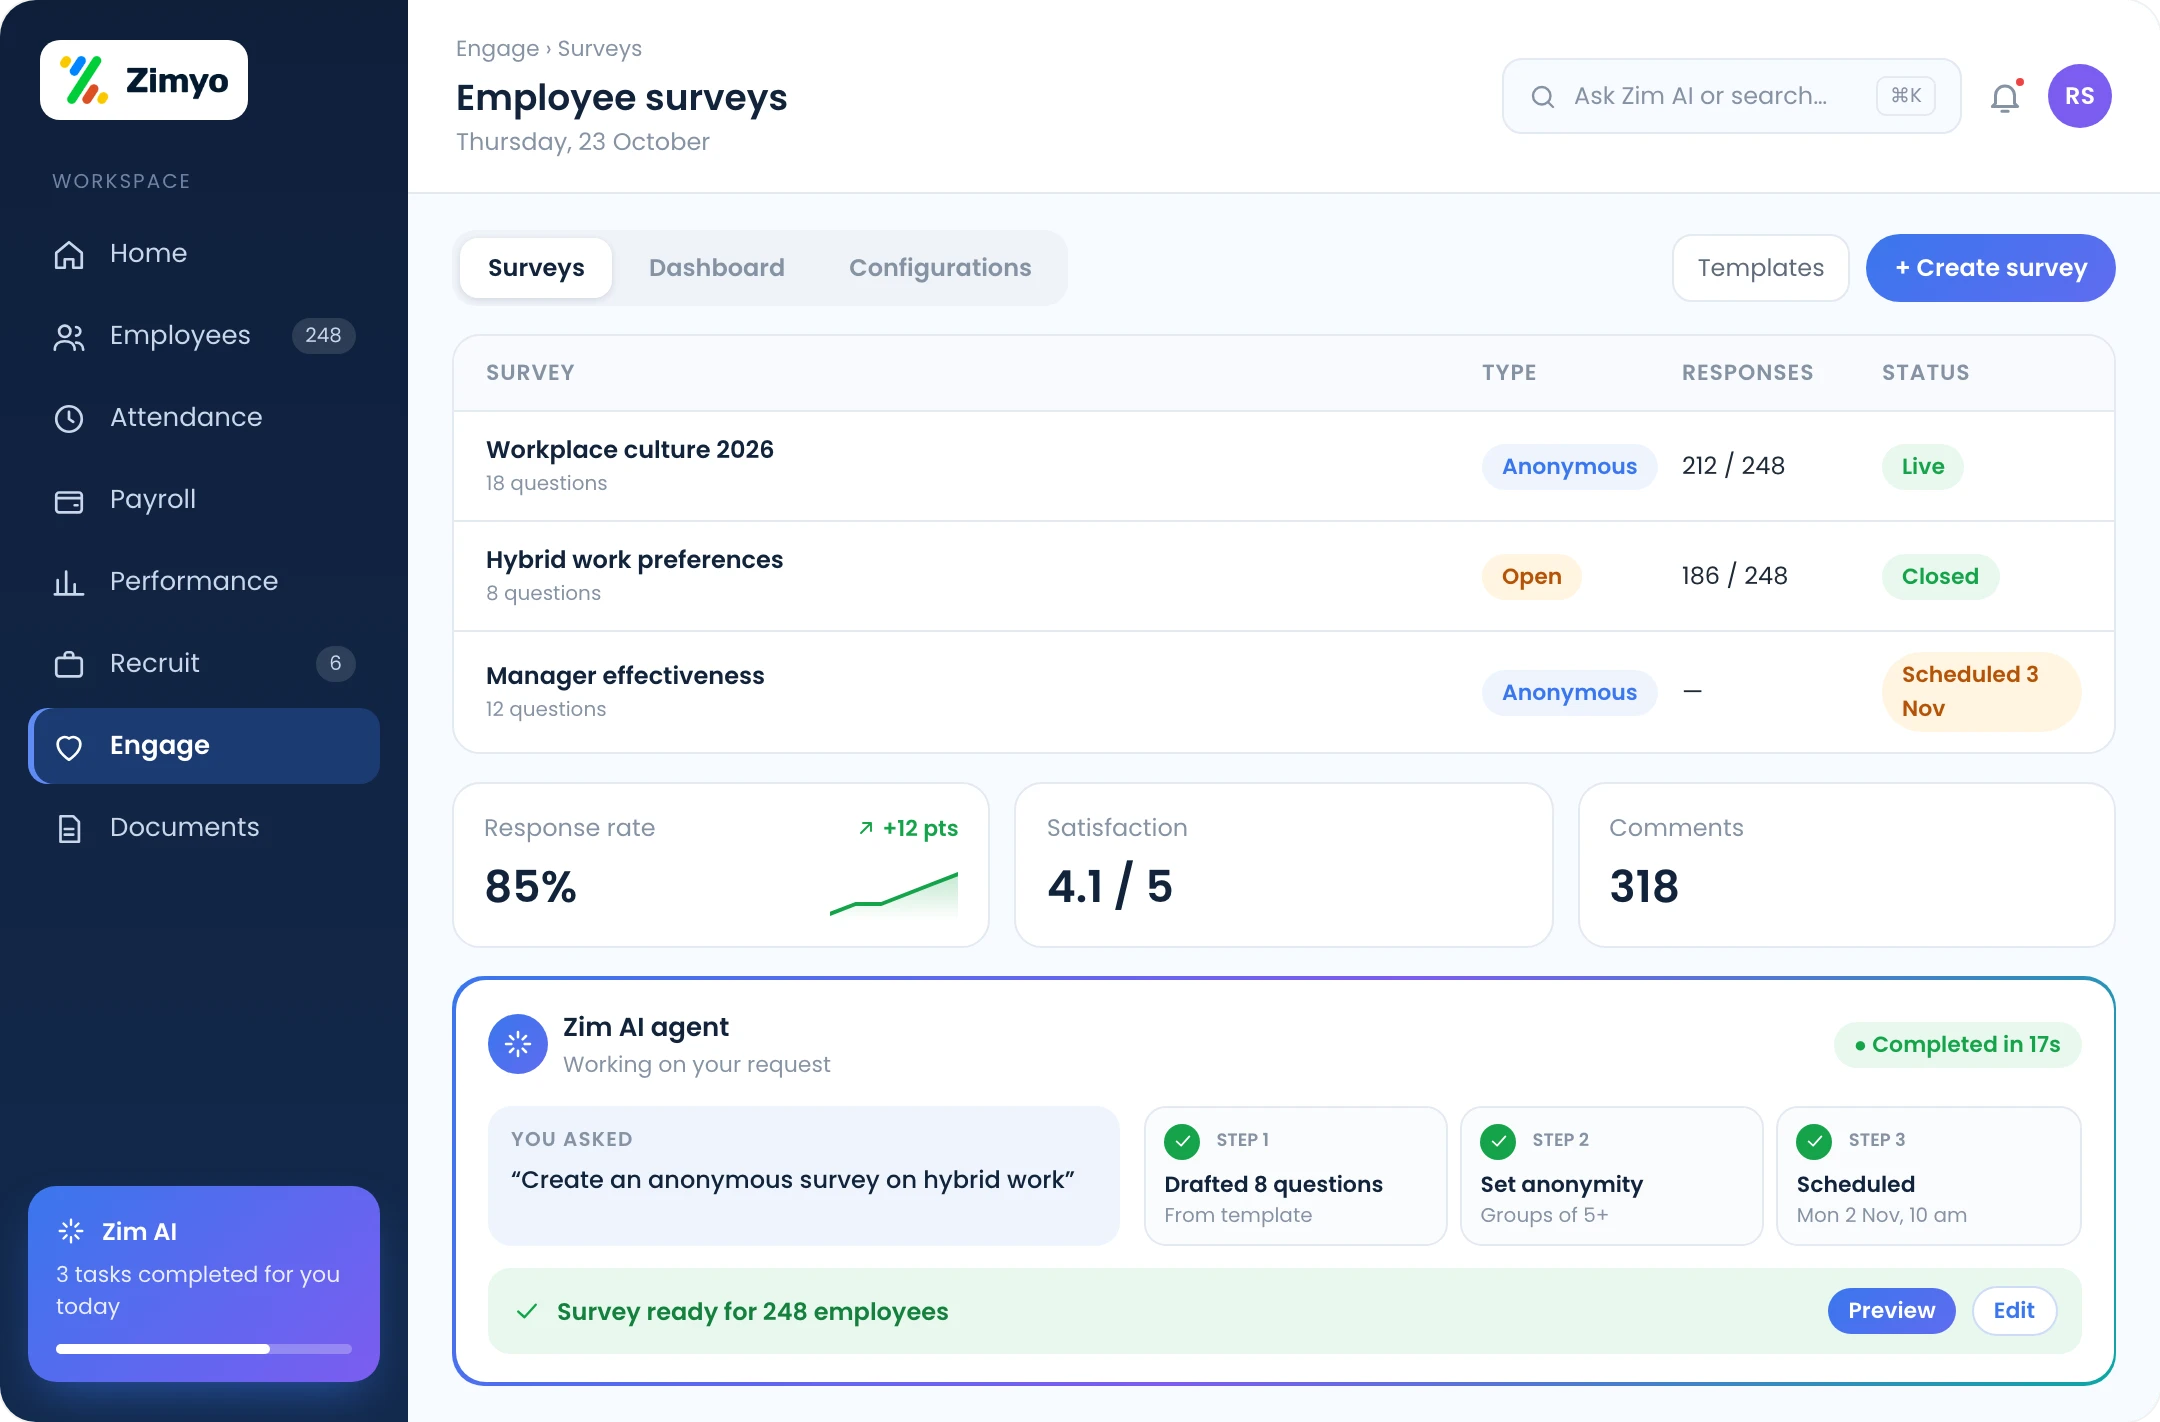
Task: Open the RS profile avatar
Action: tap(2080, 96)
